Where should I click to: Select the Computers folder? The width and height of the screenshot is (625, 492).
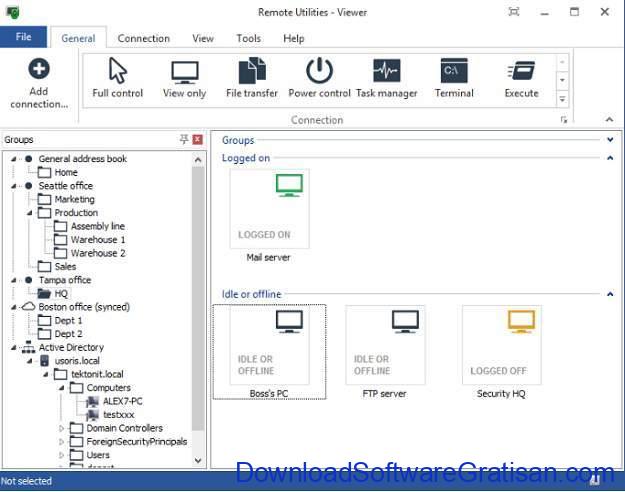tap(100, 388)
